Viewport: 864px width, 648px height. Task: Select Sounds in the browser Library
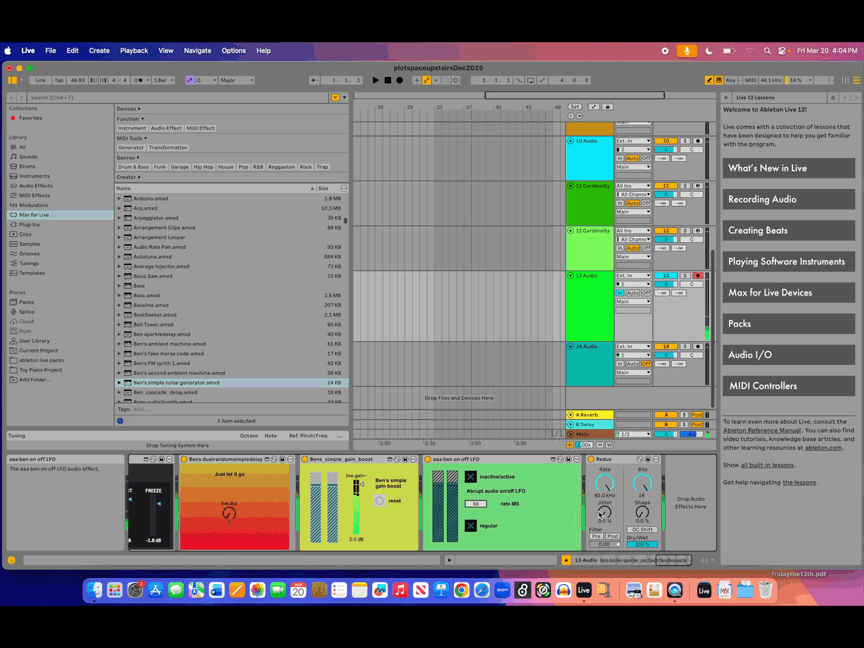[28, 157]
